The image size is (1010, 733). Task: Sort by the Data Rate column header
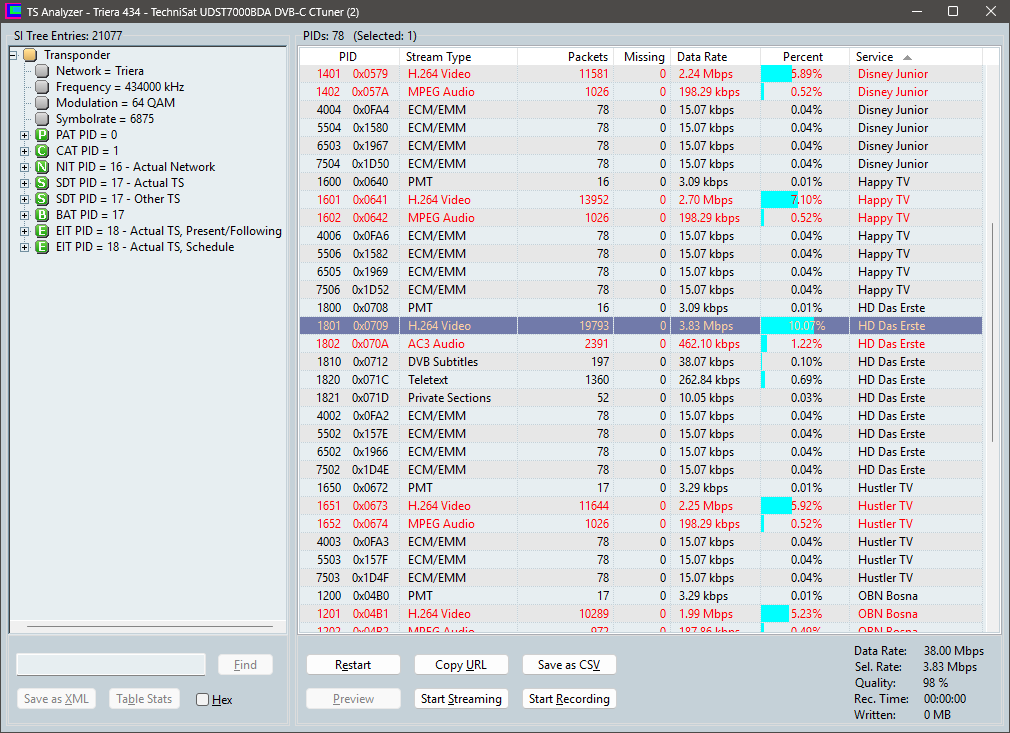[x=715, y=57]
